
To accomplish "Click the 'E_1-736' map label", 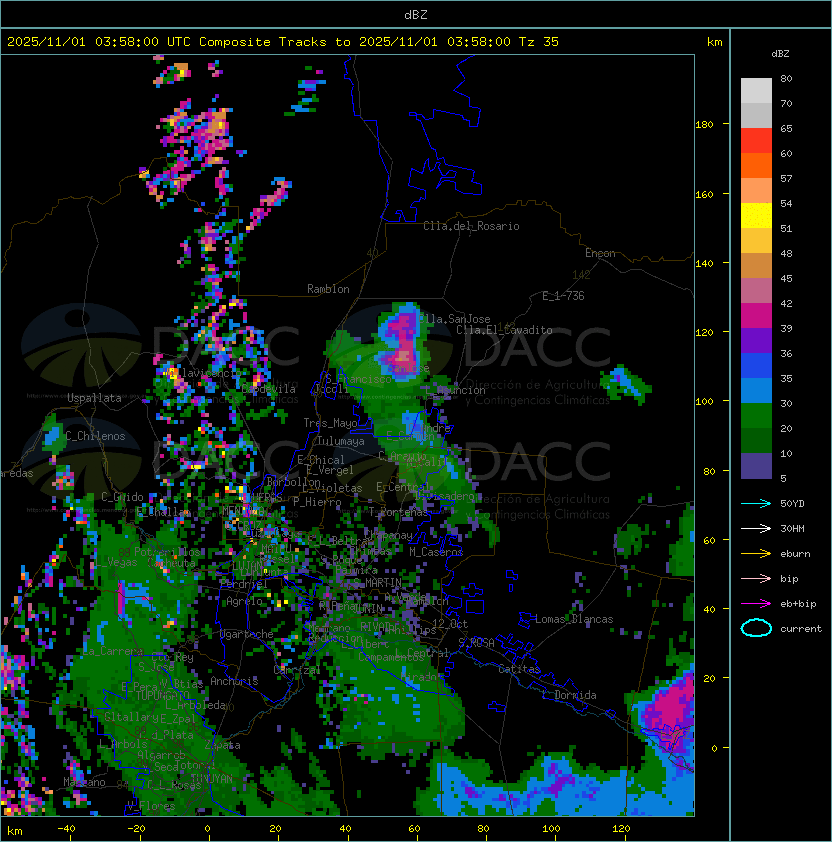I will [563, 296].
